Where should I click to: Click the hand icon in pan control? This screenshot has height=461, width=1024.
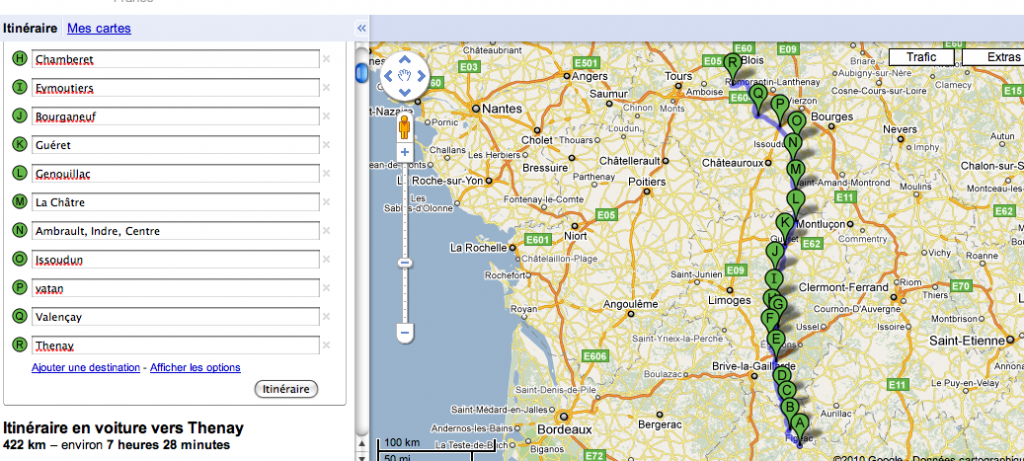coord(404,76)
